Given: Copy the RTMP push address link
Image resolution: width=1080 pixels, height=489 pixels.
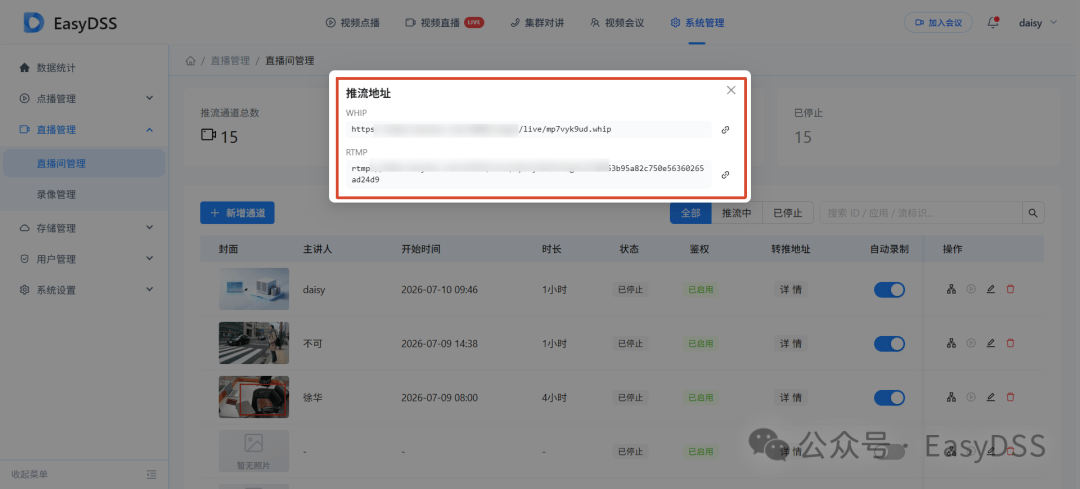Looking at the screenshot, I should coord(725,175).
